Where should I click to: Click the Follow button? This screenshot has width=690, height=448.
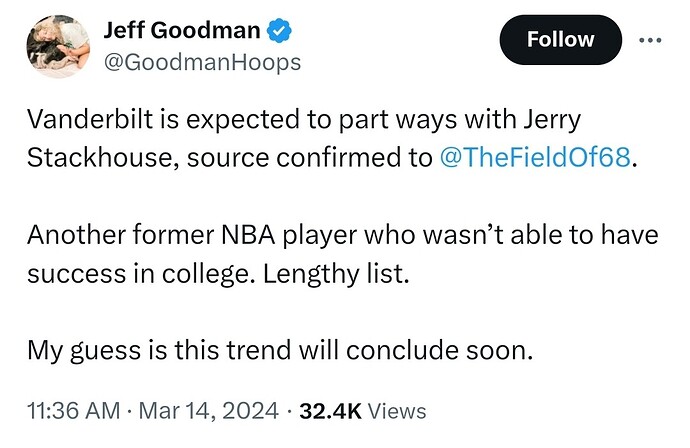pyautogui.click(x=559, y=40)
